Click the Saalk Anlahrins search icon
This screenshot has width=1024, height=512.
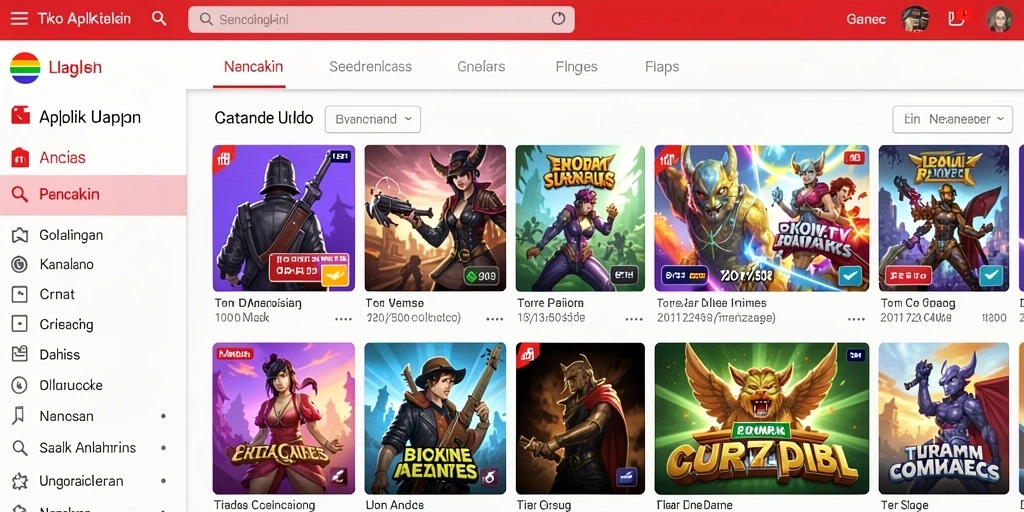pyautogui.click(x=20, y=448)
